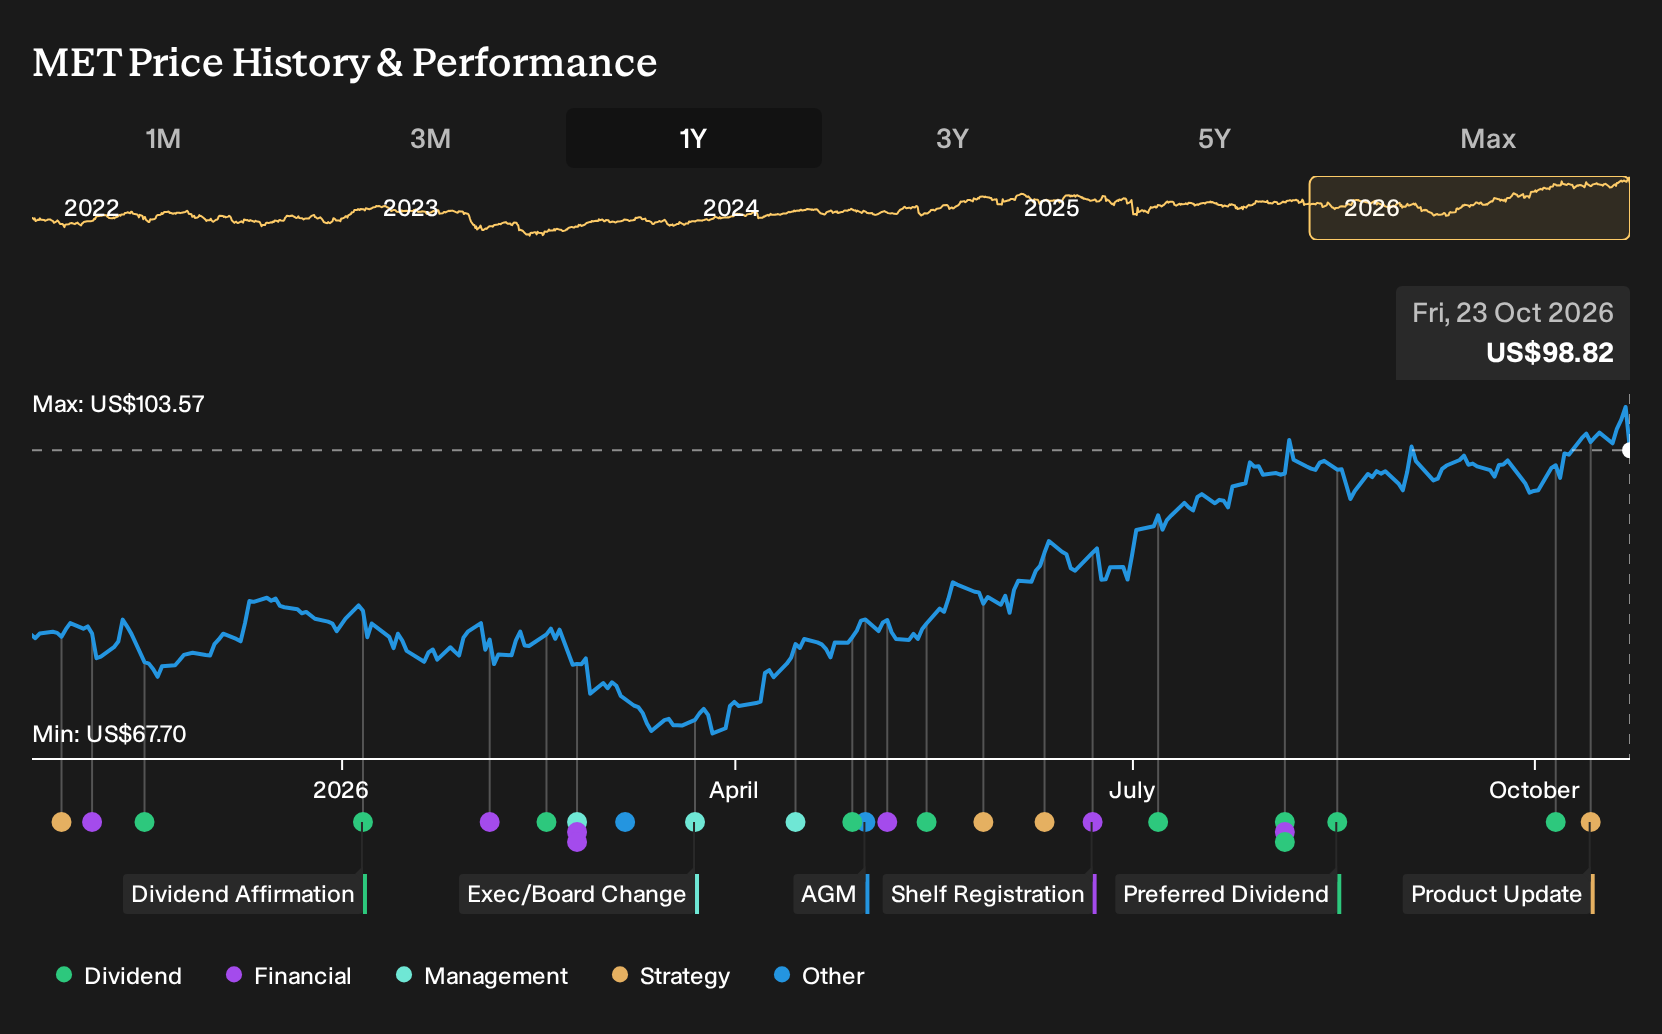The height and width of the screenshot is (1034, 1662).
Task: Click the Min: US$67.70 label
Action: tap(109, 734)
